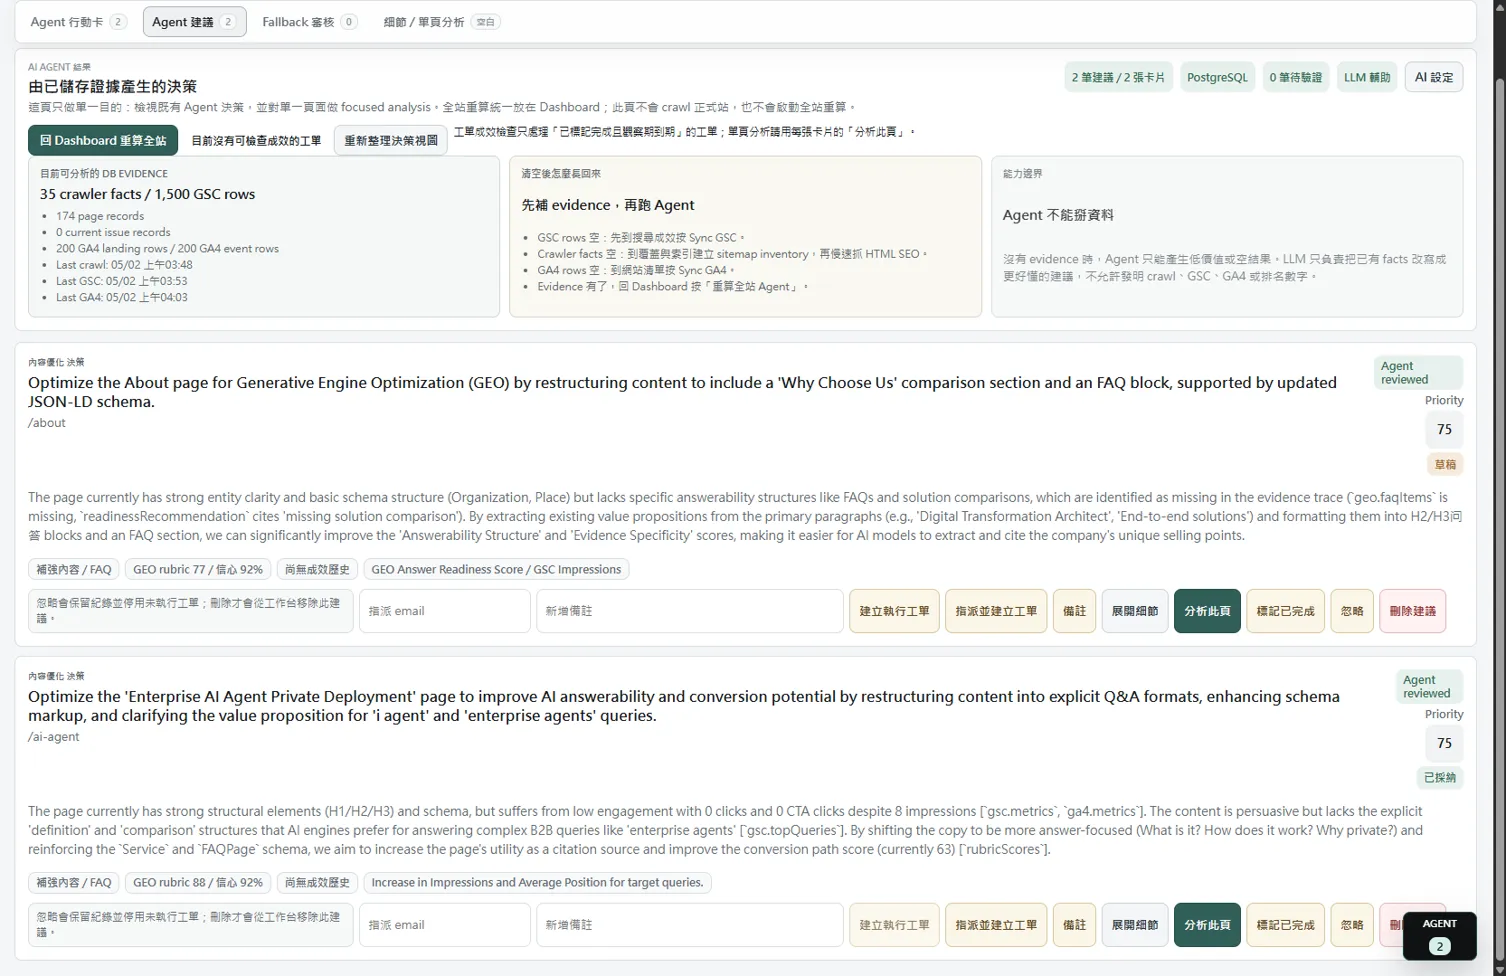
Task: Click 忽略 on the /ai-agent card
Action: (x=1352, y=925)
